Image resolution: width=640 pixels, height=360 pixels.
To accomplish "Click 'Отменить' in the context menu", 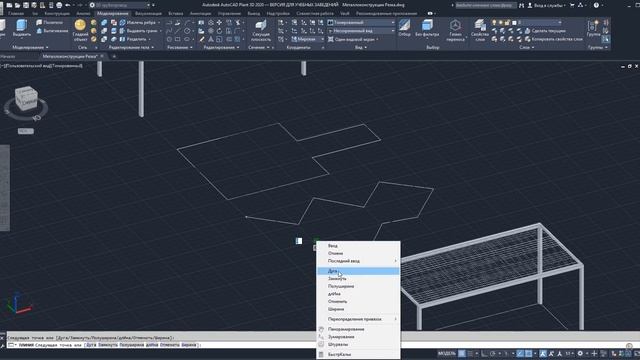I will tap(358, 301).
